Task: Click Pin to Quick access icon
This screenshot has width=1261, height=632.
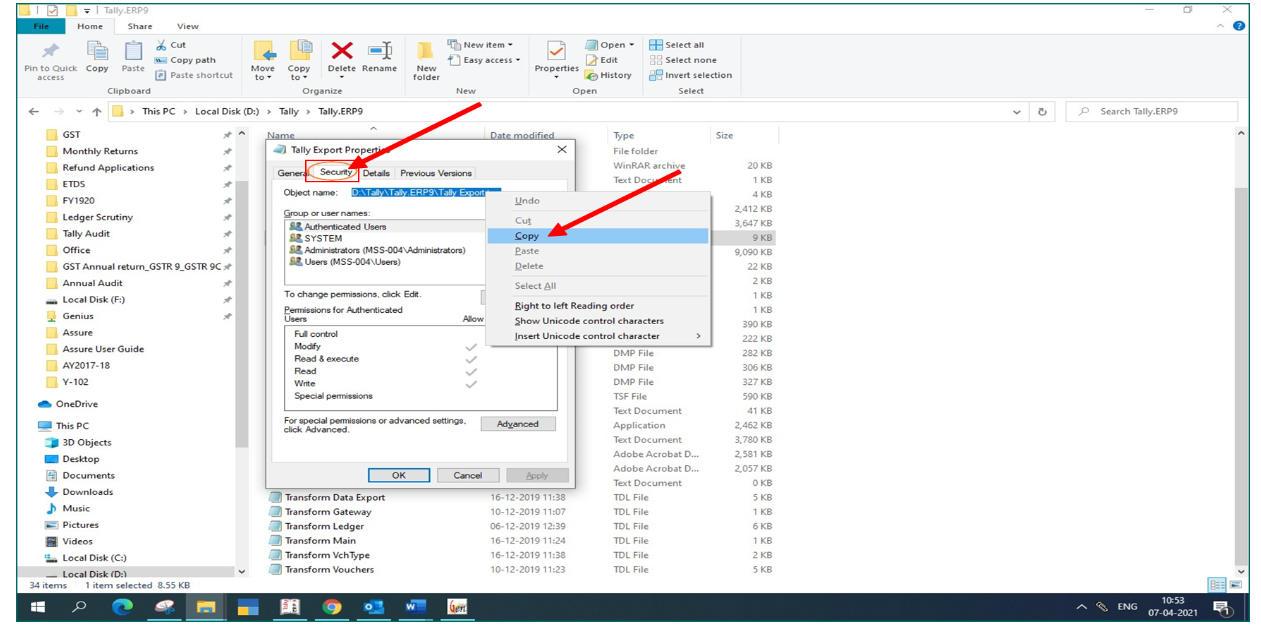Action: tap(50, 50)
